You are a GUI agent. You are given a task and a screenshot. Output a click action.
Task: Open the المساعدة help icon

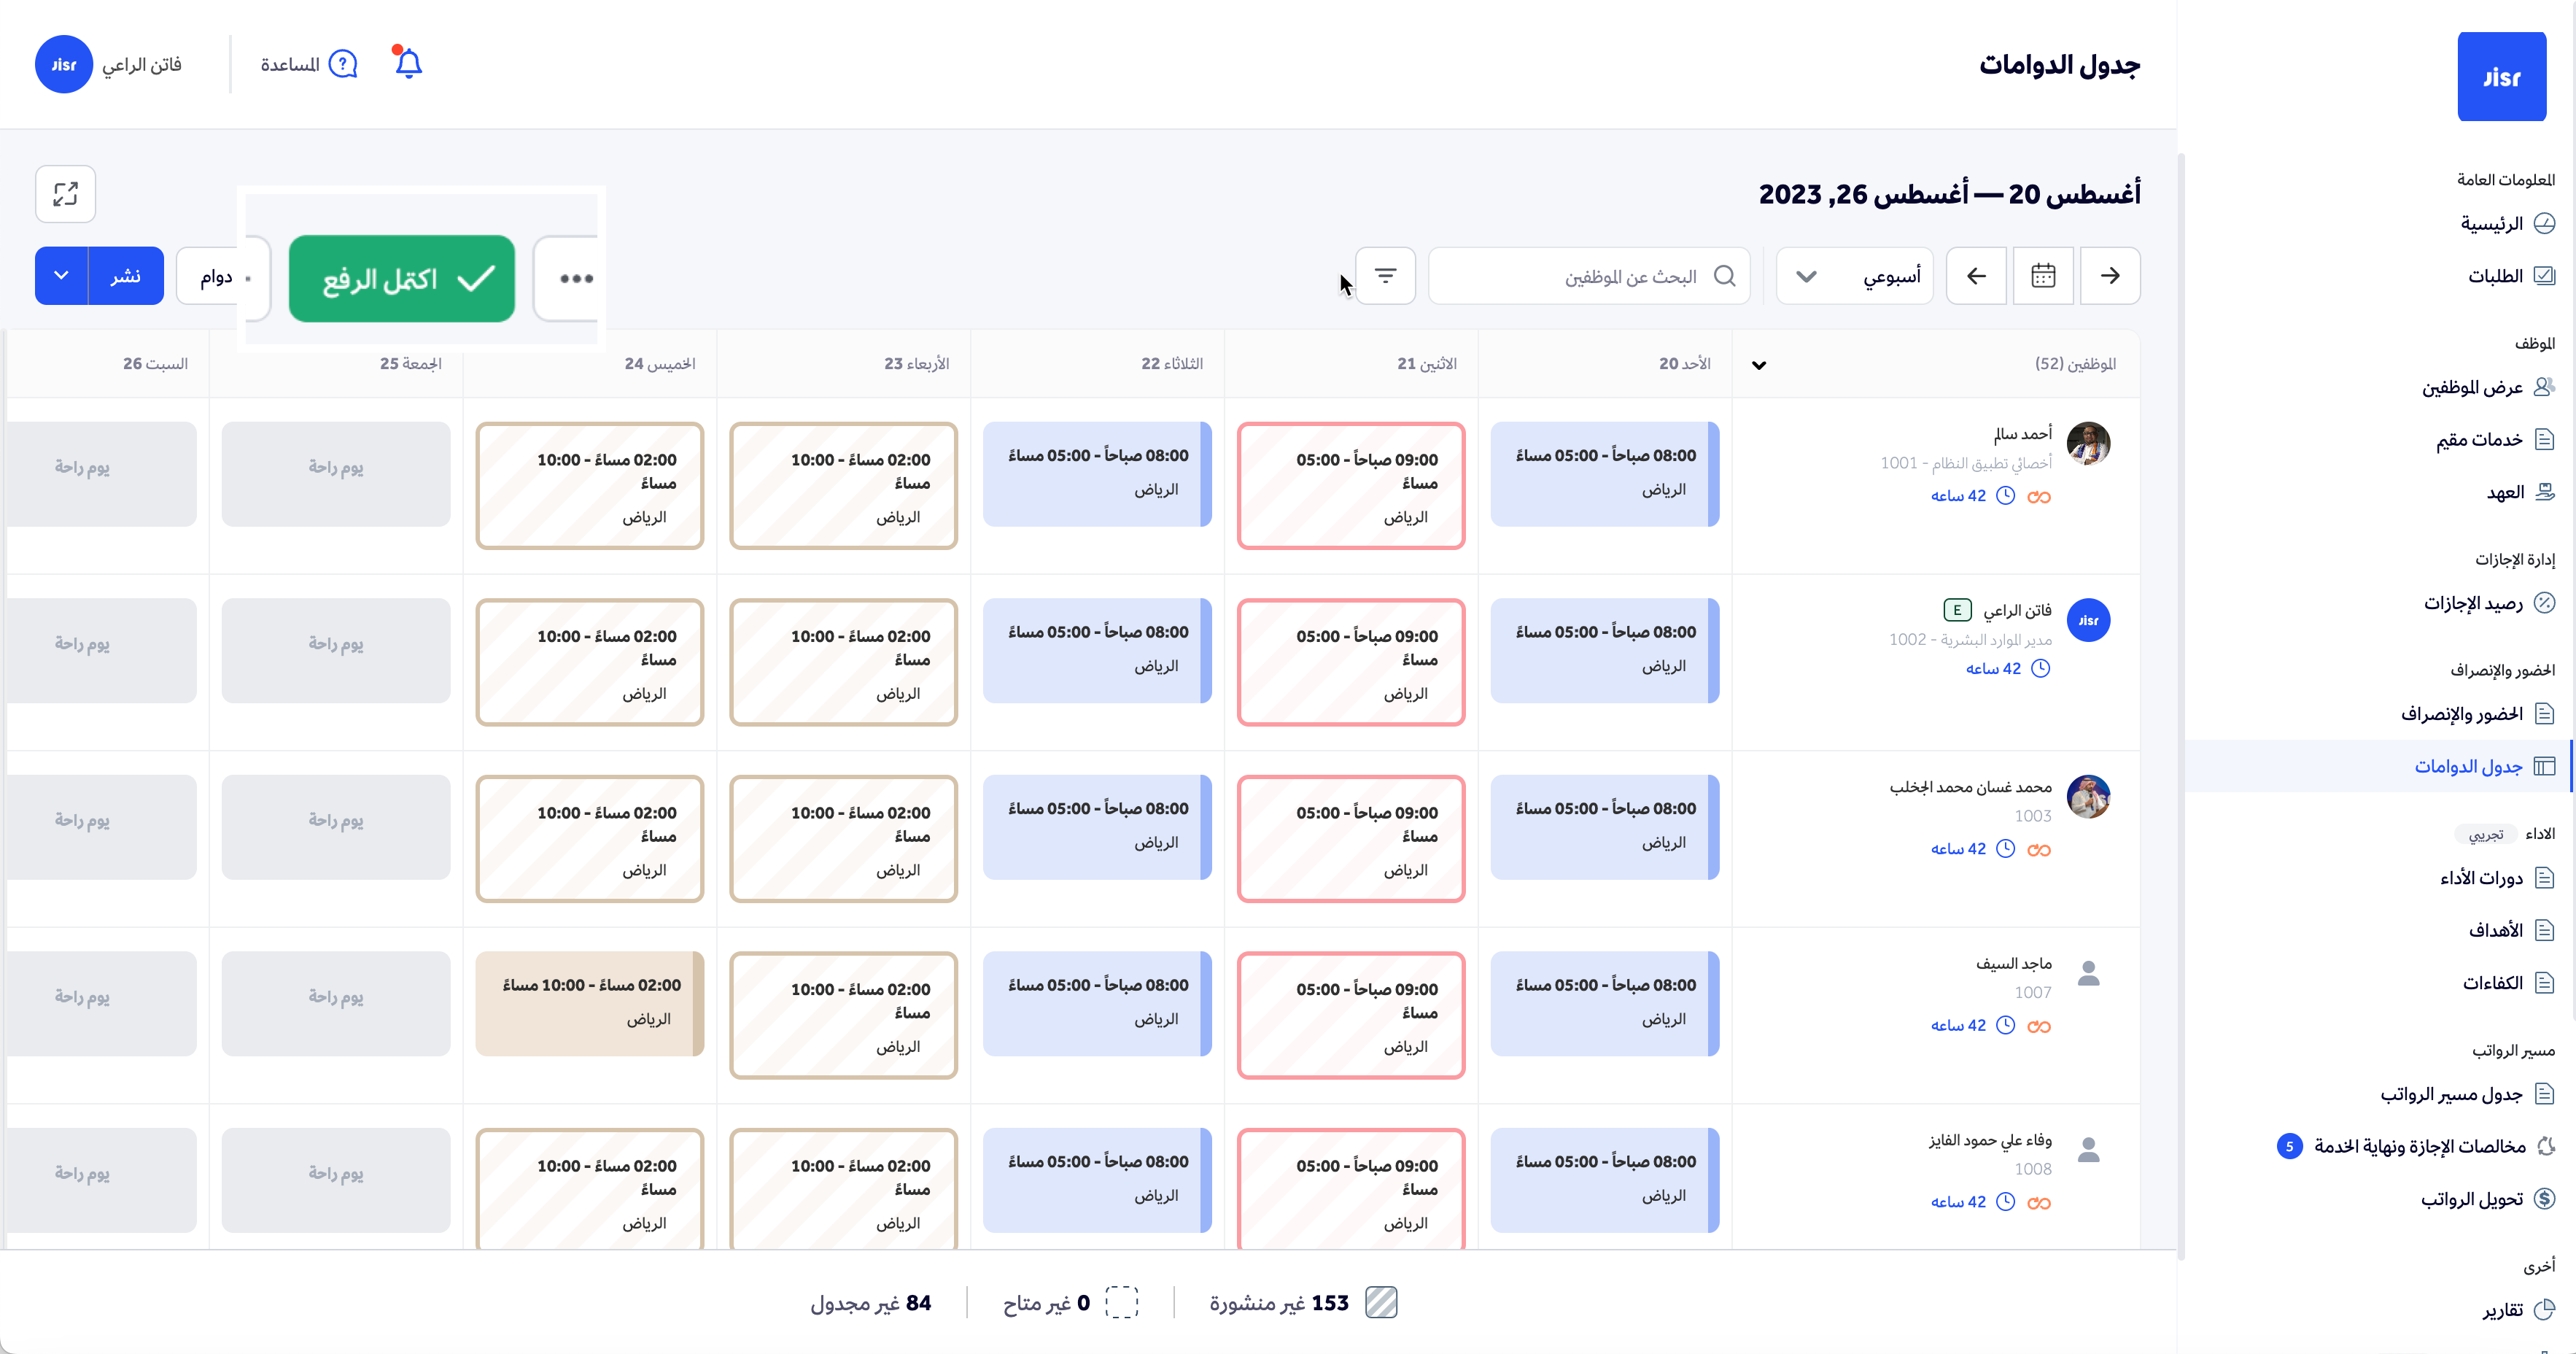(343, 64)
